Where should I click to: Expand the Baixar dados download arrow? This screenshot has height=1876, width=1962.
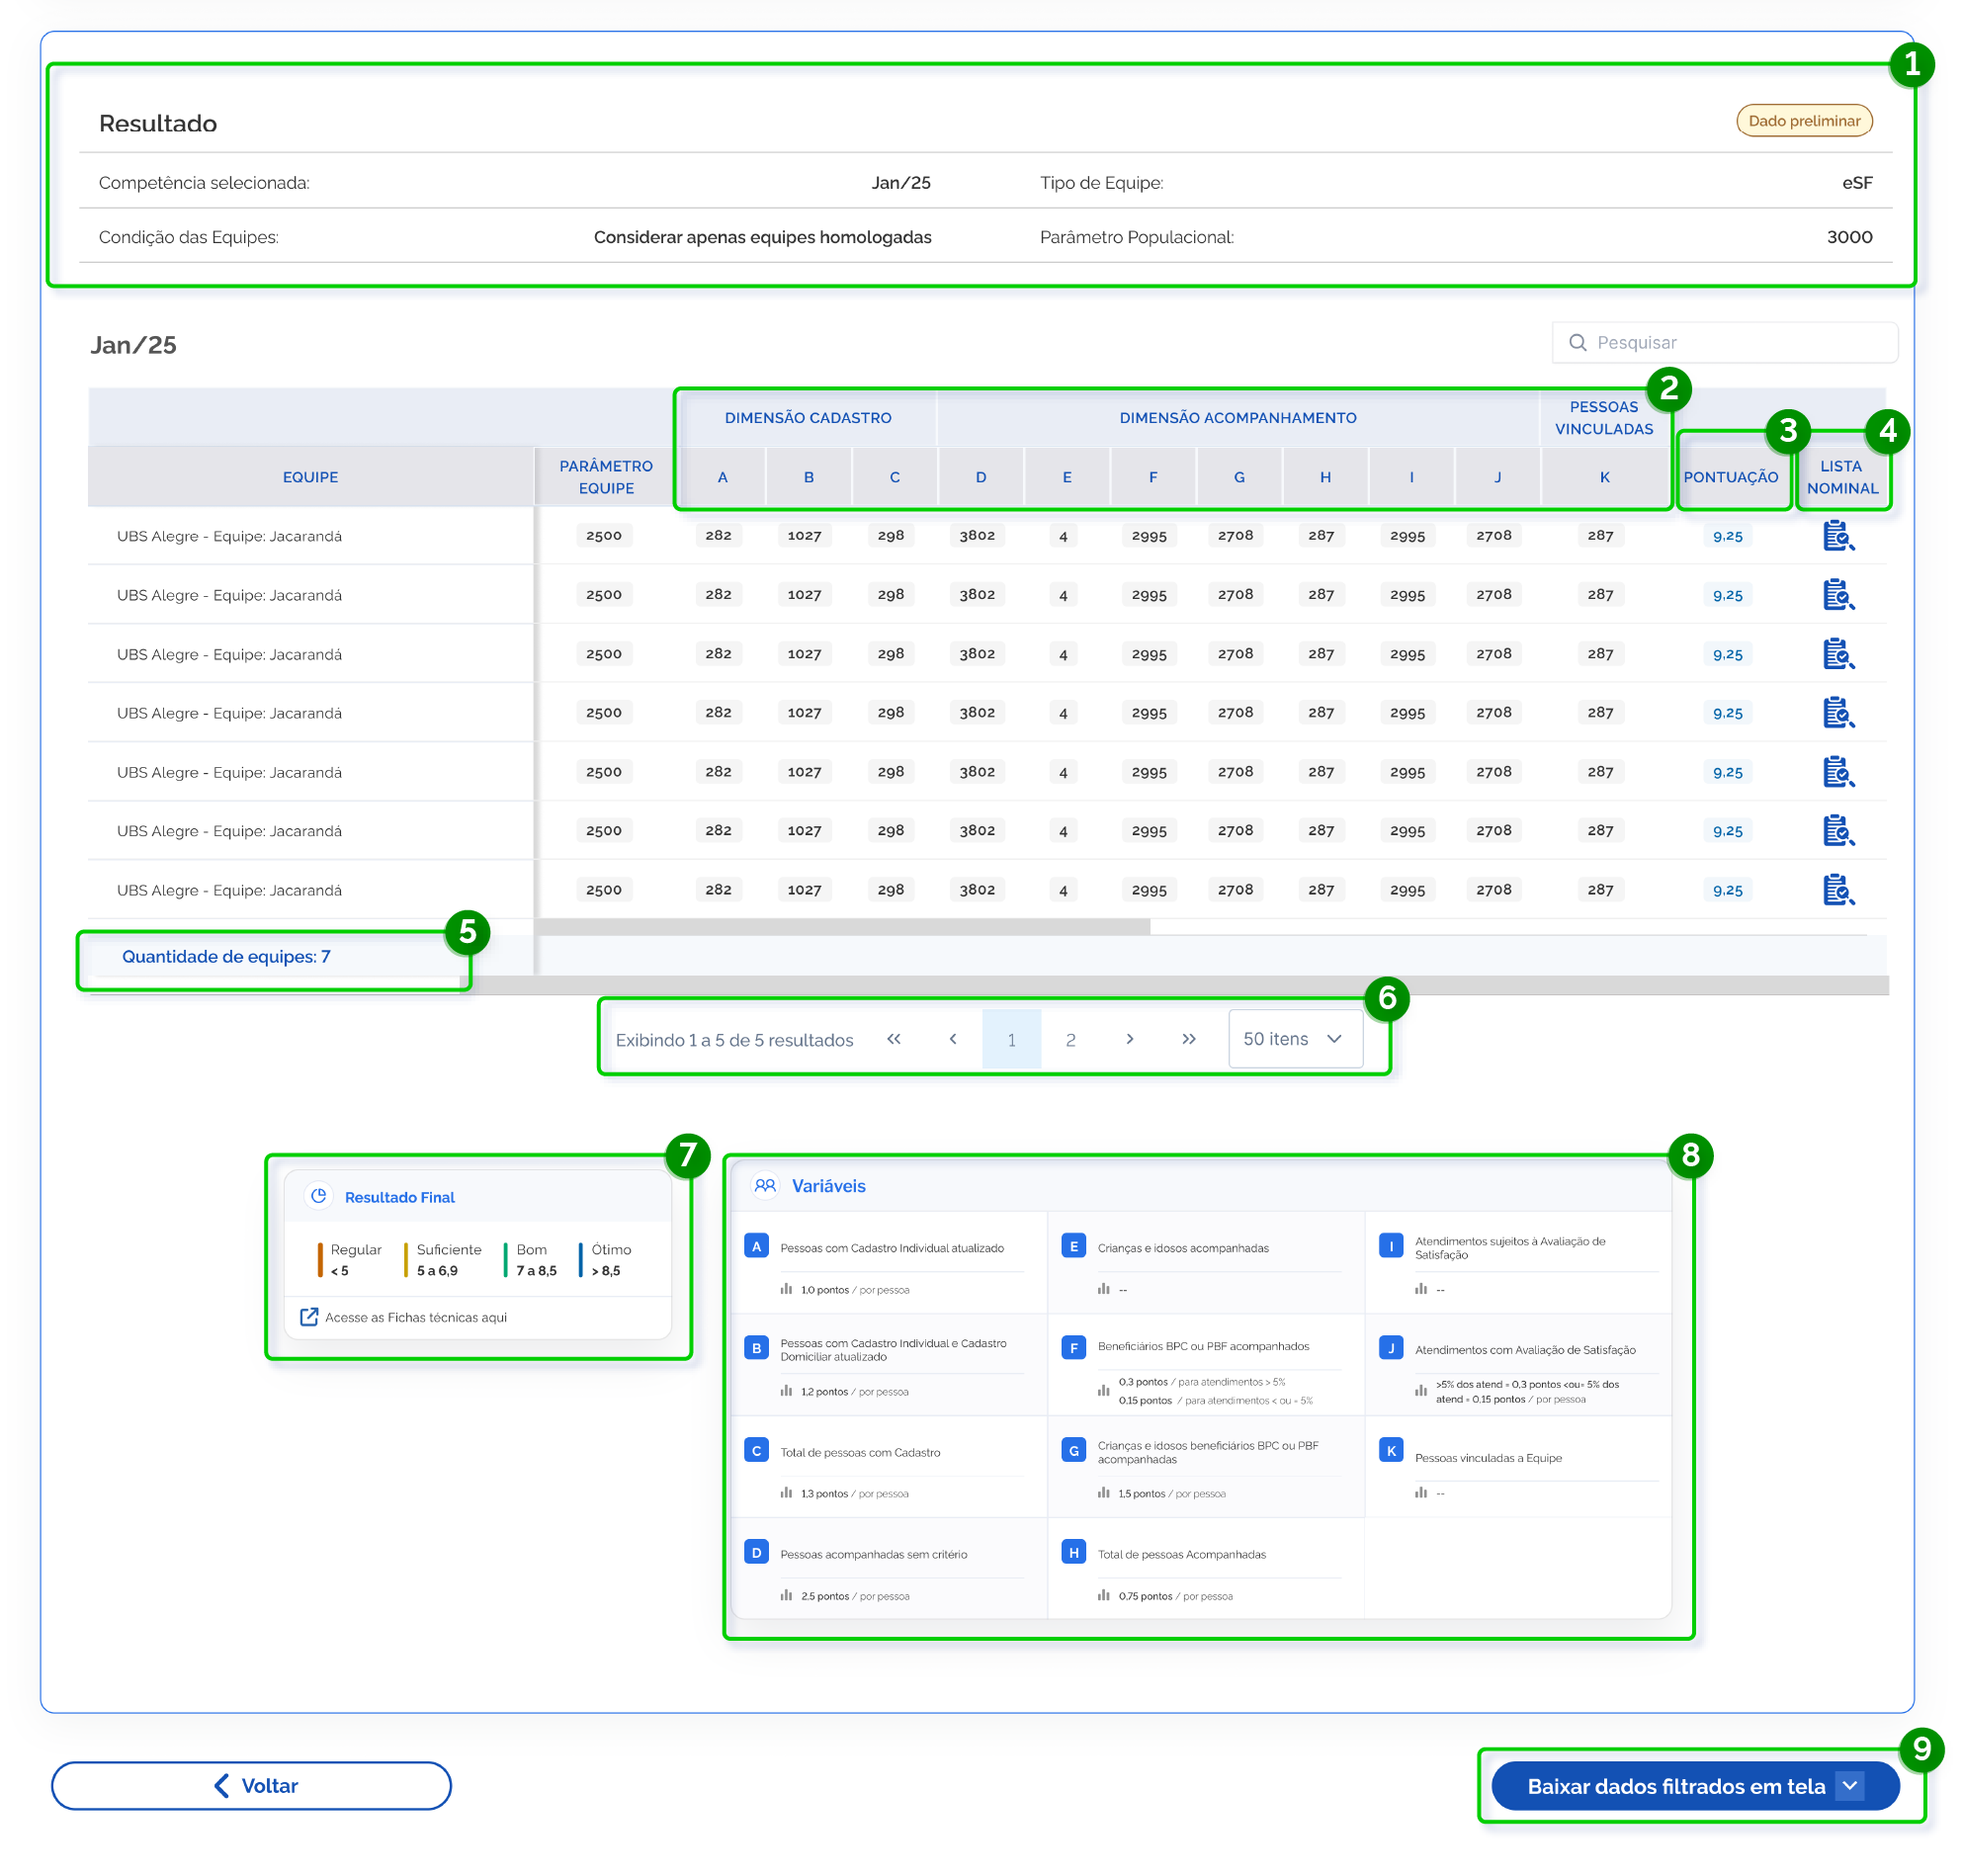coord(1850,1785)
